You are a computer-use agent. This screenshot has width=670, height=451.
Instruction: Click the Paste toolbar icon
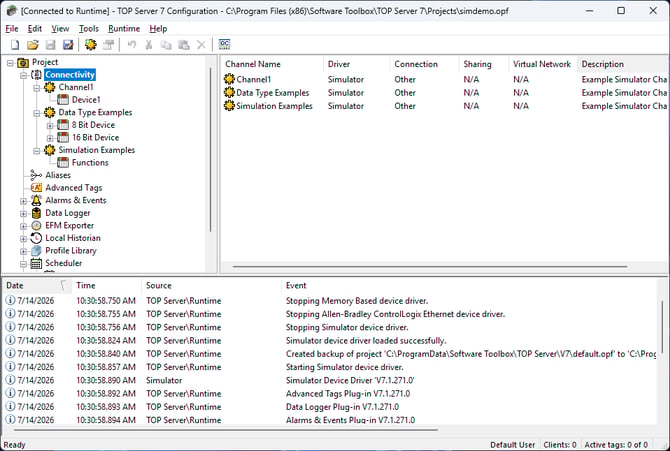pyautogui.click(x=184, y=44)
